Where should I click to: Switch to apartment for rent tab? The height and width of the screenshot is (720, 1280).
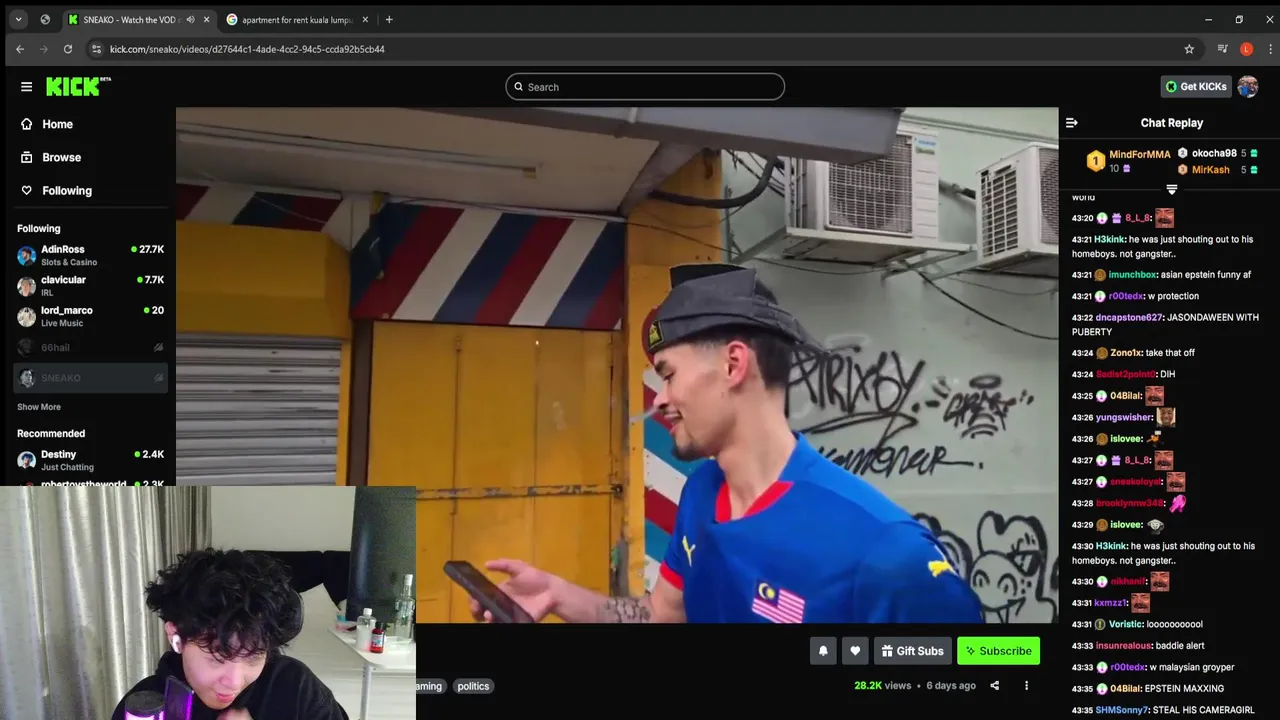click(x=297, y=19)
